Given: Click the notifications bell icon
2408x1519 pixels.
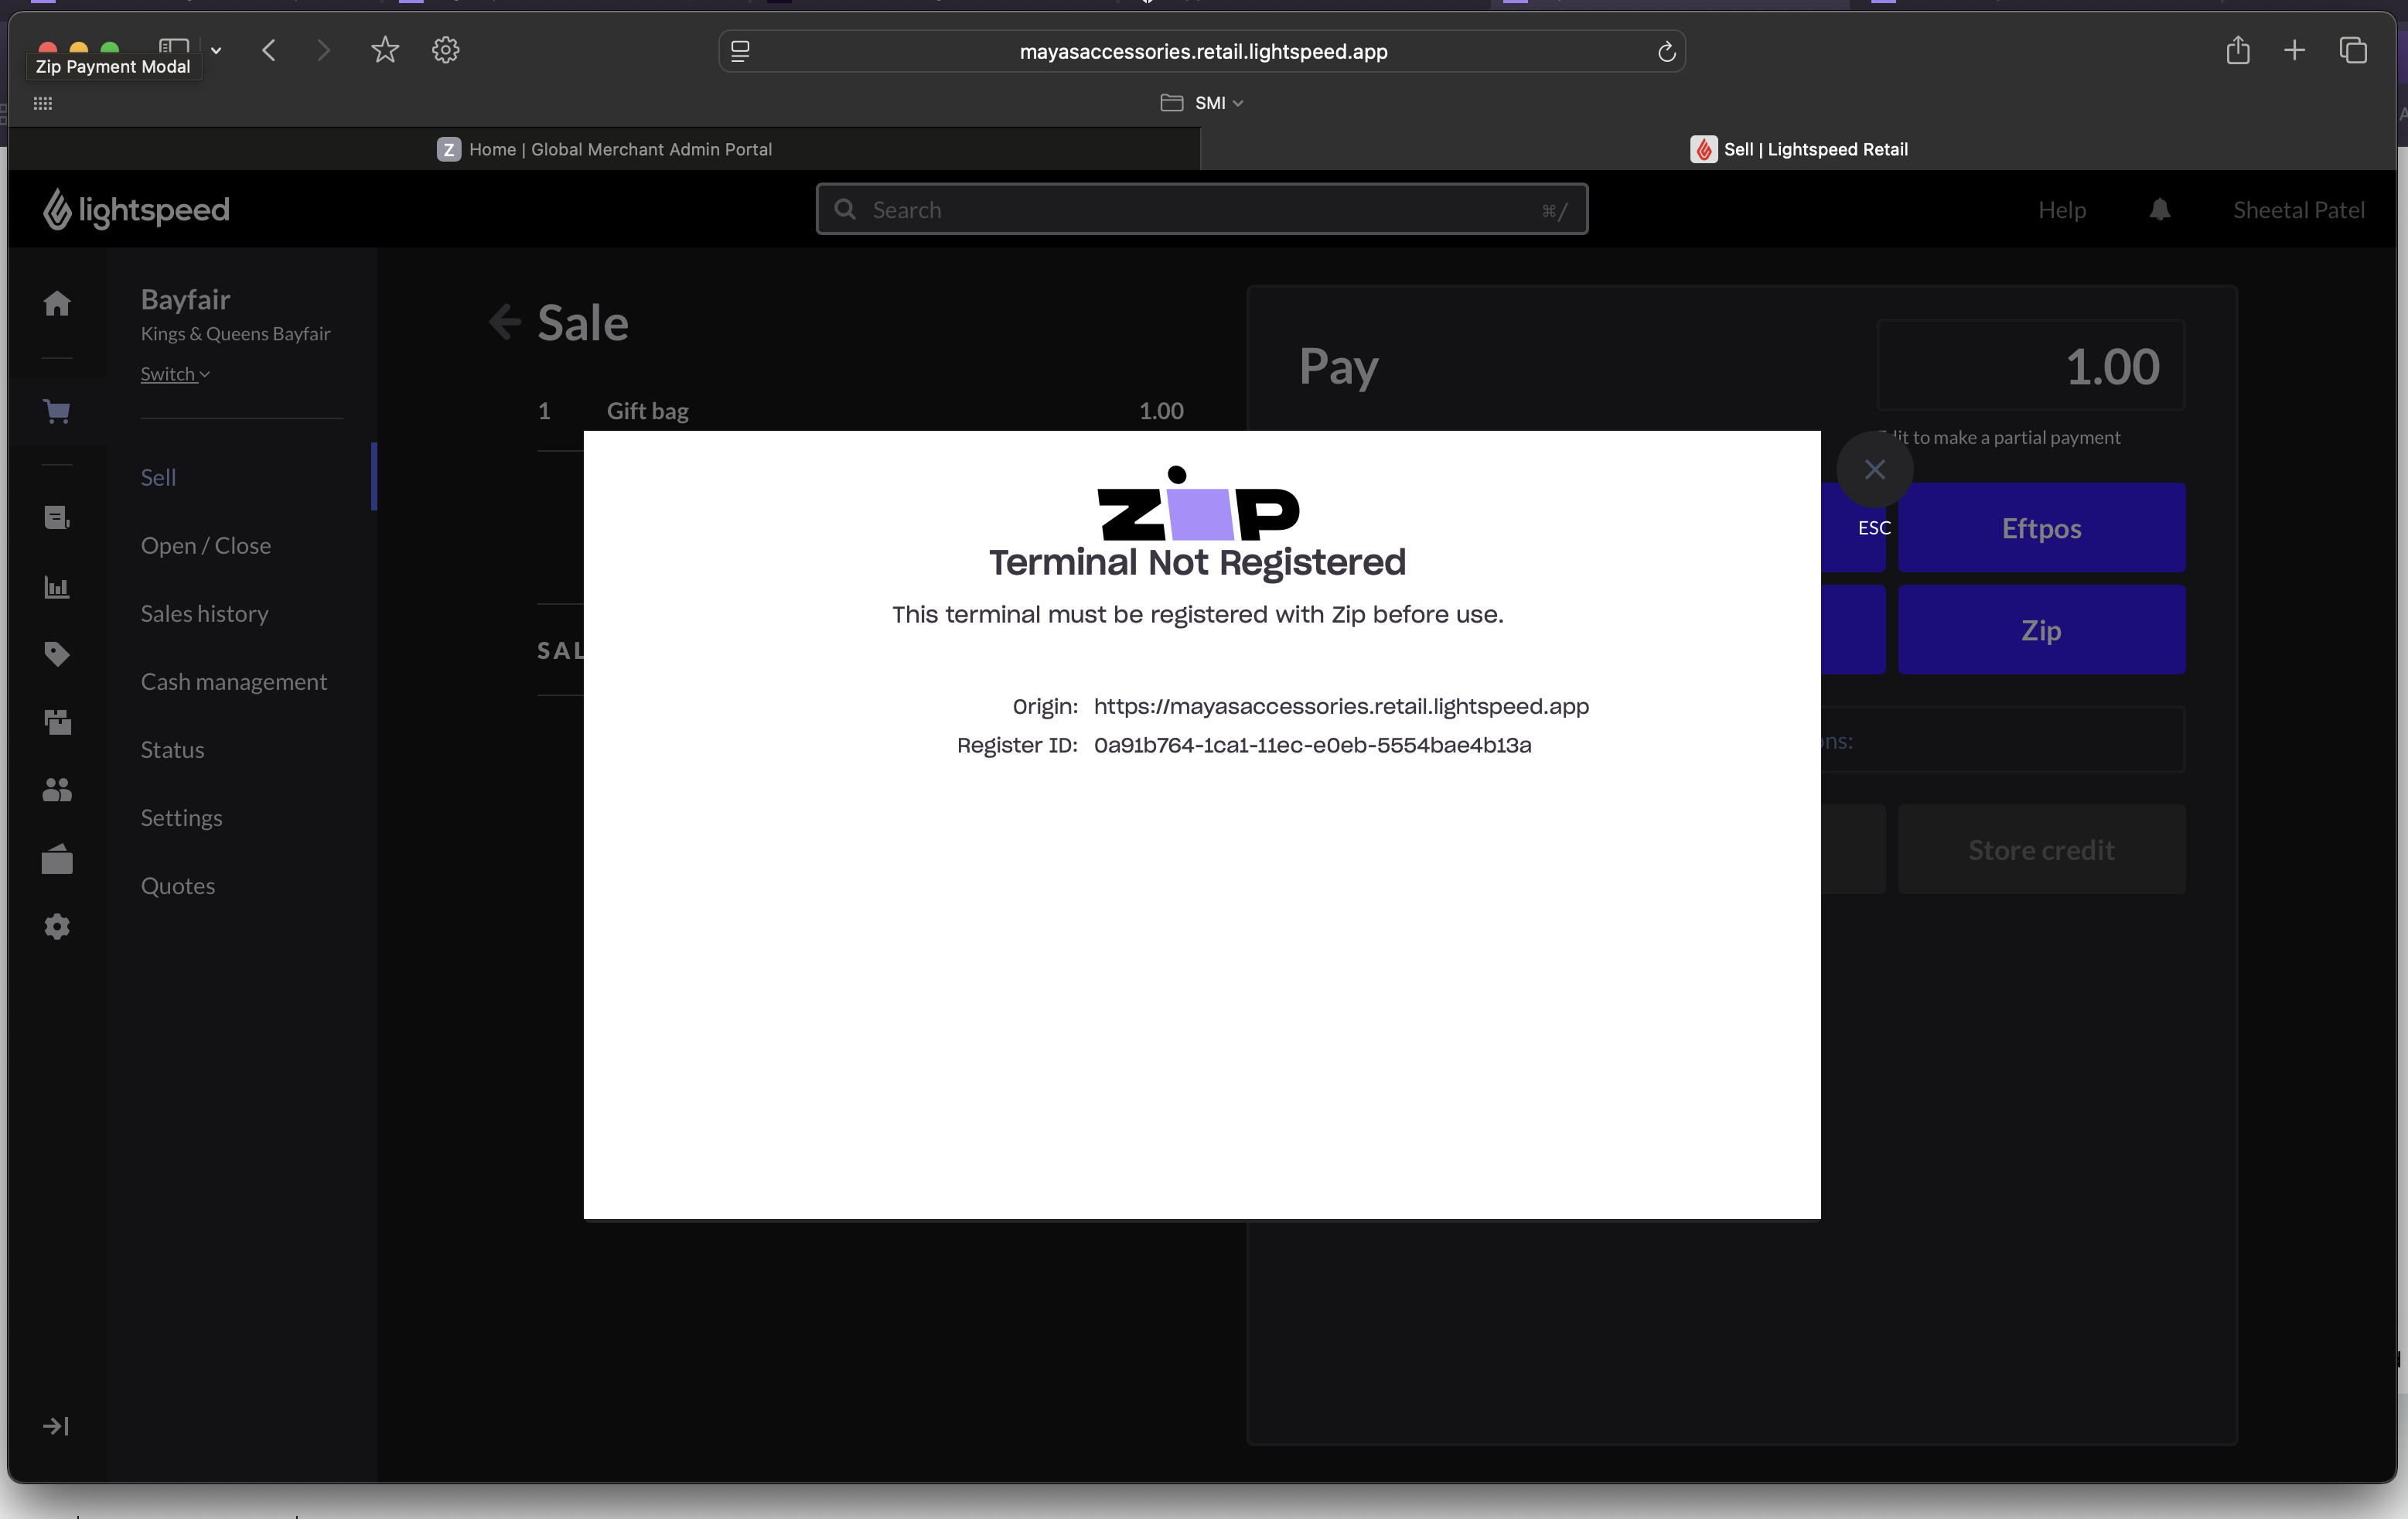Looking at the screenshot, I should coord(2159,210).
